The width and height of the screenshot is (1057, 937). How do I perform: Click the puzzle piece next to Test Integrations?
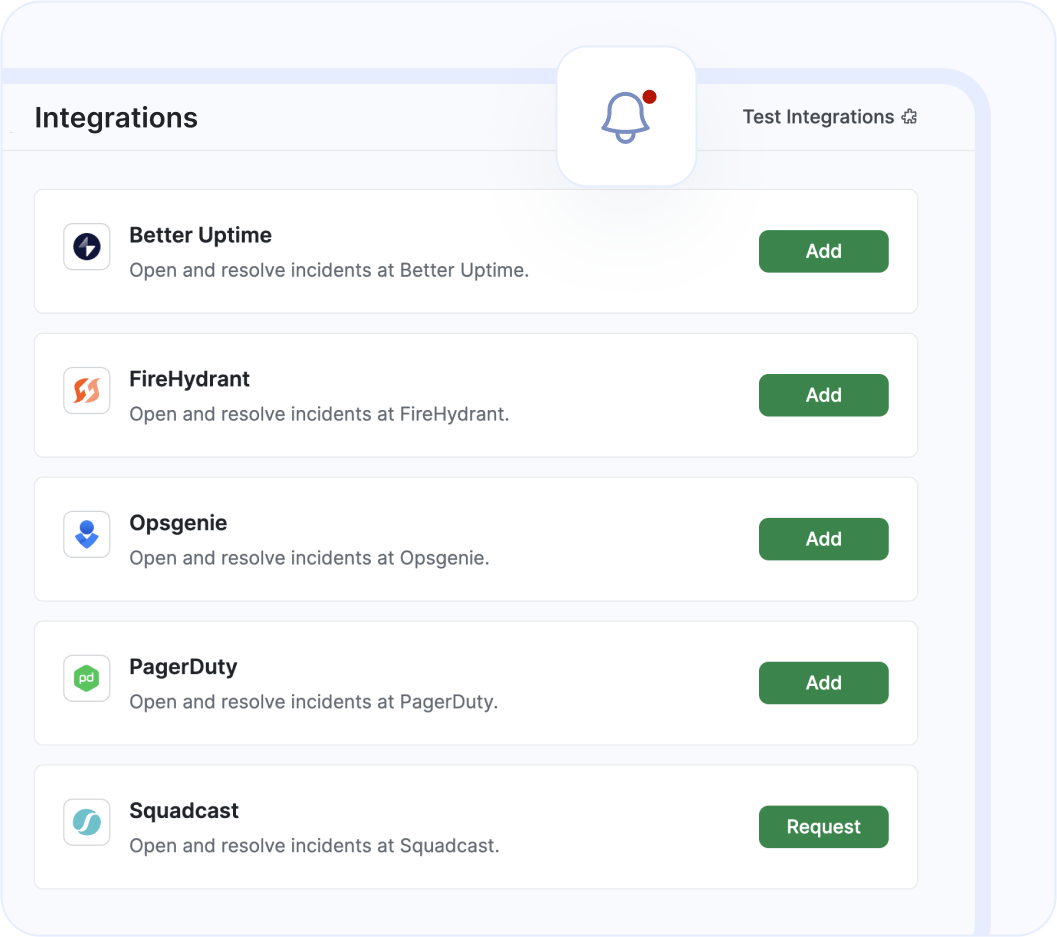909,117
